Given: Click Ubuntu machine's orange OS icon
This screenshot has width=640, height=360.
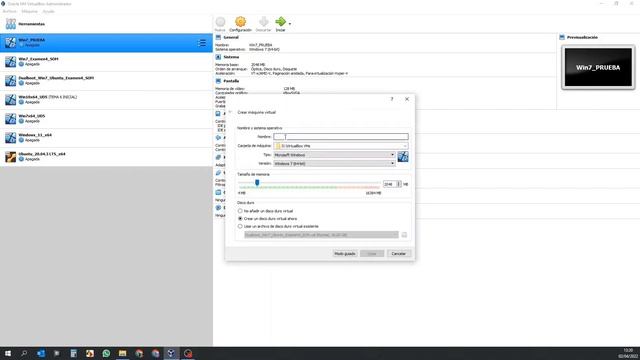Looking at the screenshot, I should pos(10,157).
